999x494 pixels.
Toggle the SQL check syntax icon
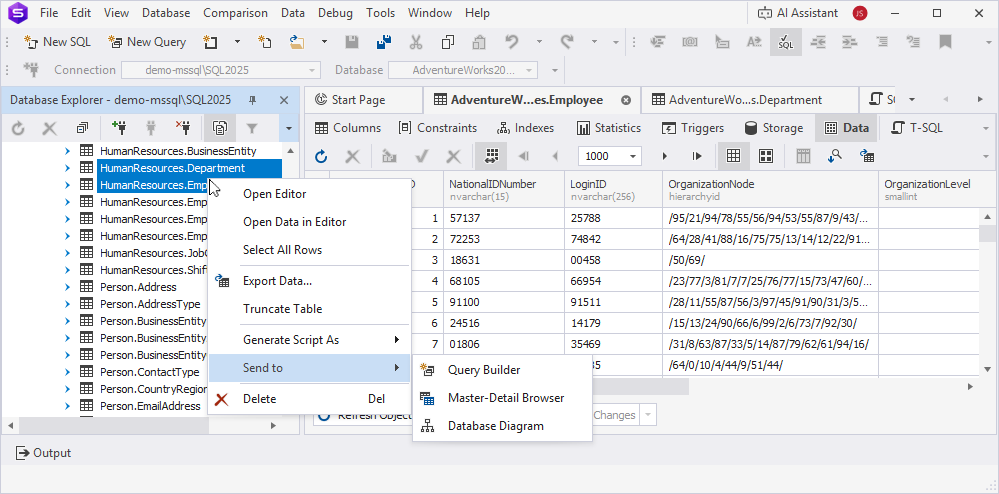click(x=786, y=42)
